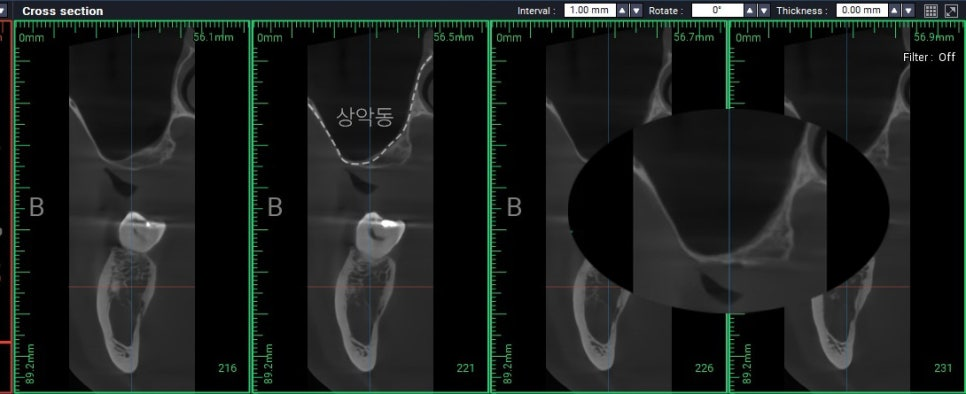Select cross section slice 216
Screen dimensions: 966x394
coord(132,206)
